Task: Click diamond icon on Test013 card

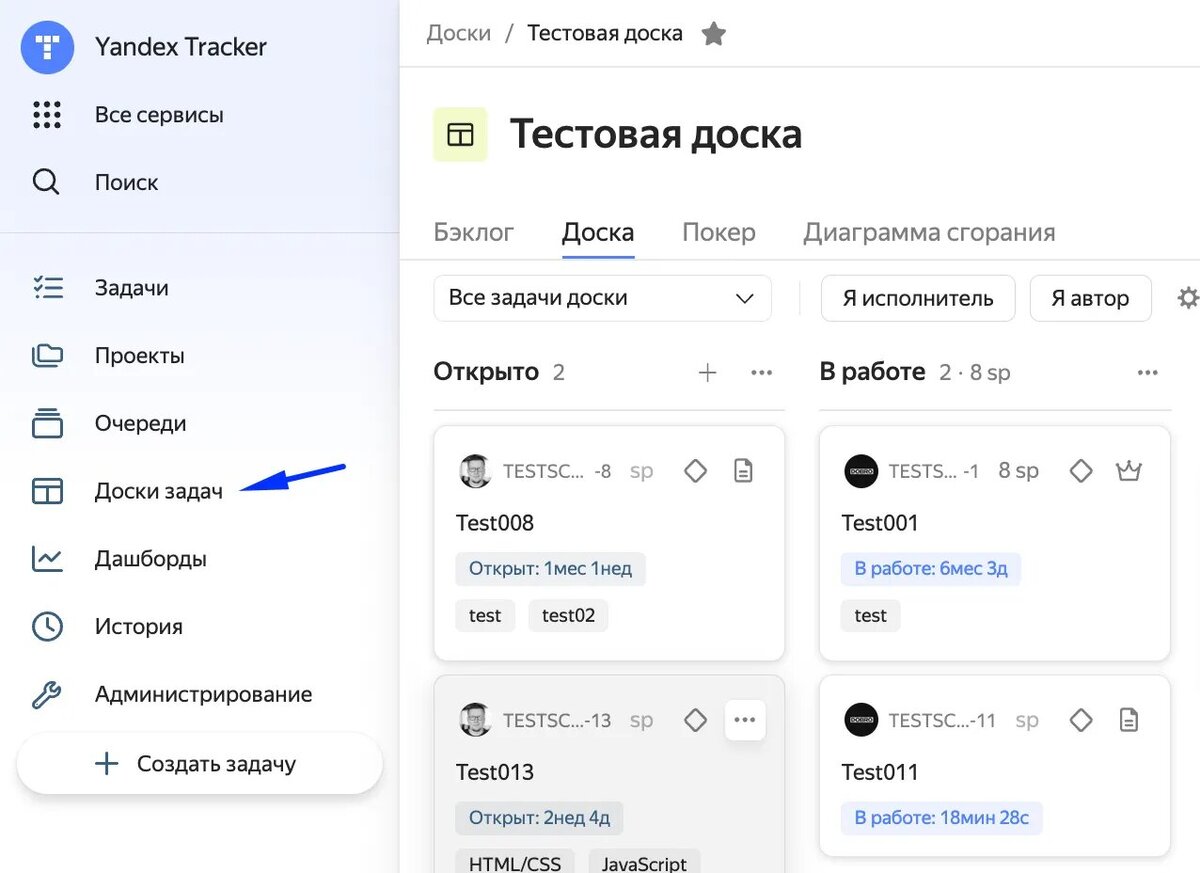Action: tap(695, 720)
